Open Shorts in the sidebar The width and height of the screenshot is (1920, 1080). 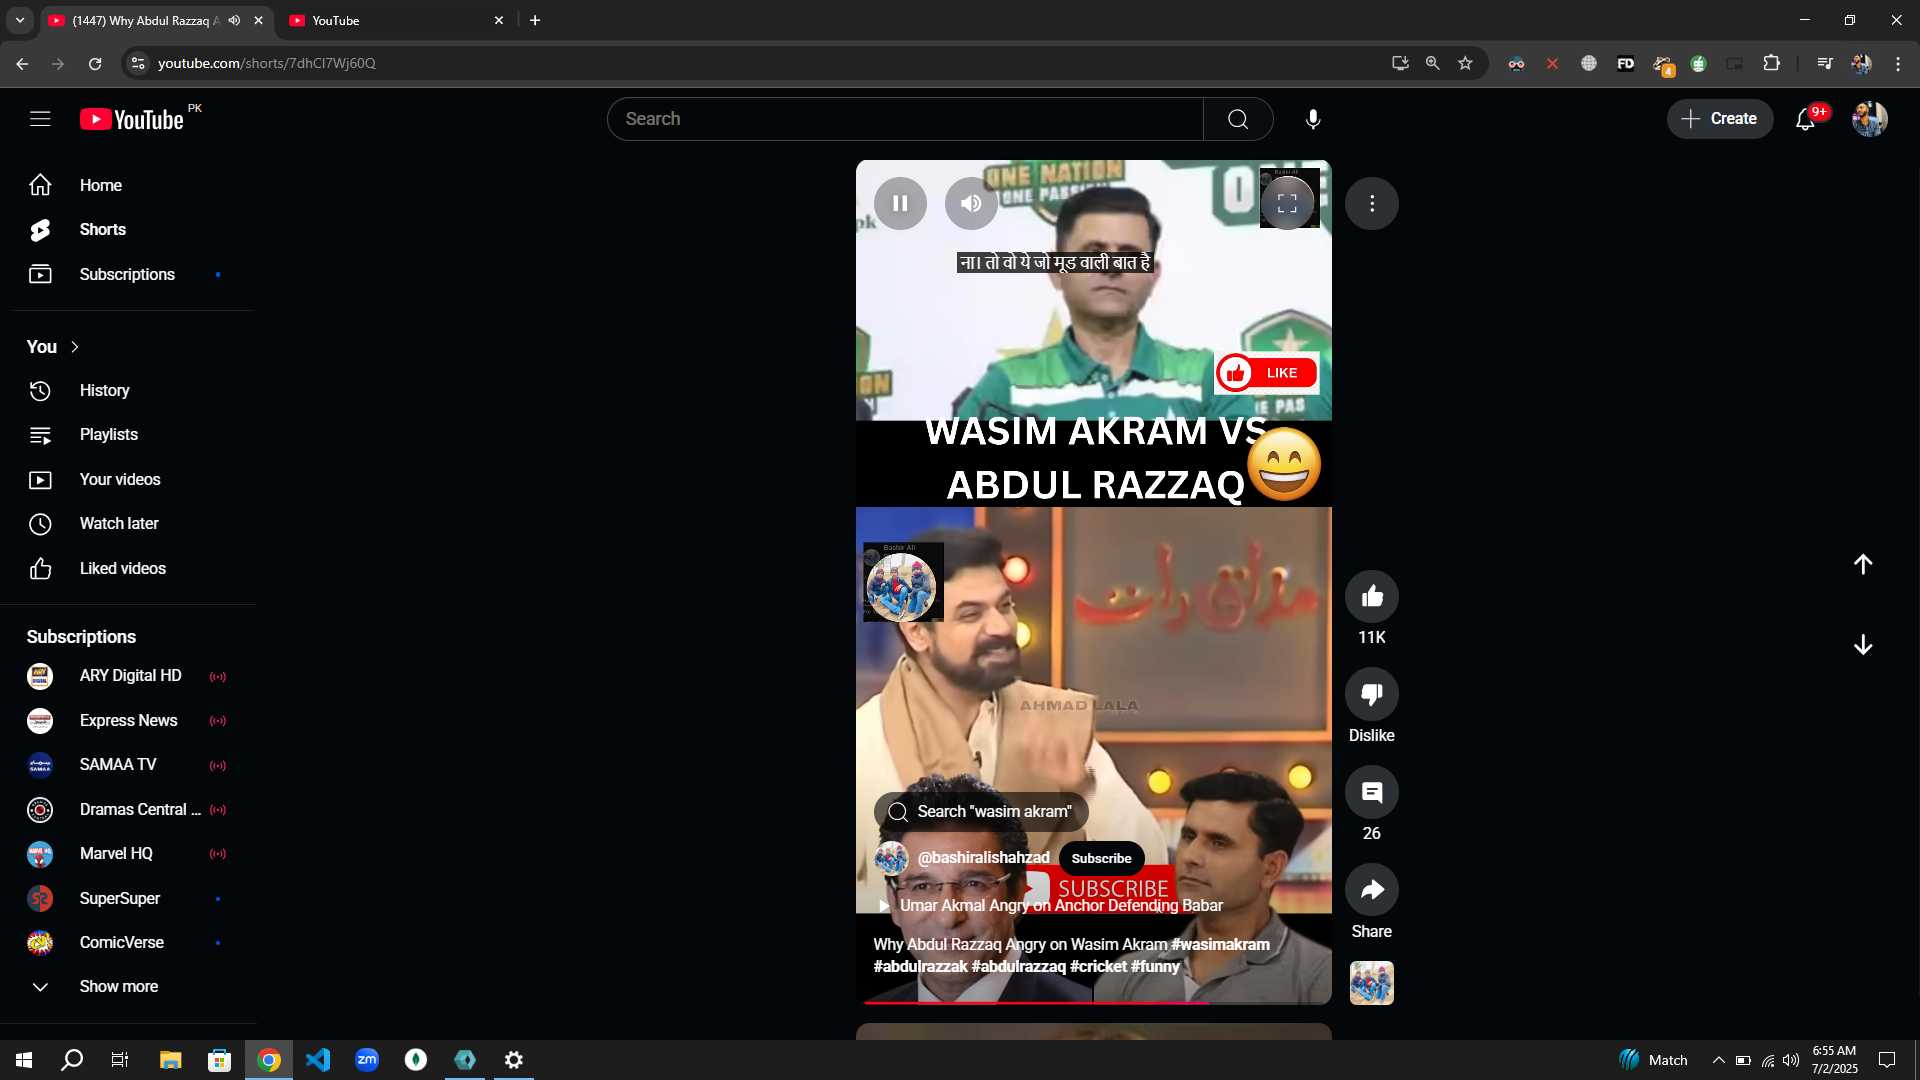click(127, 230)
